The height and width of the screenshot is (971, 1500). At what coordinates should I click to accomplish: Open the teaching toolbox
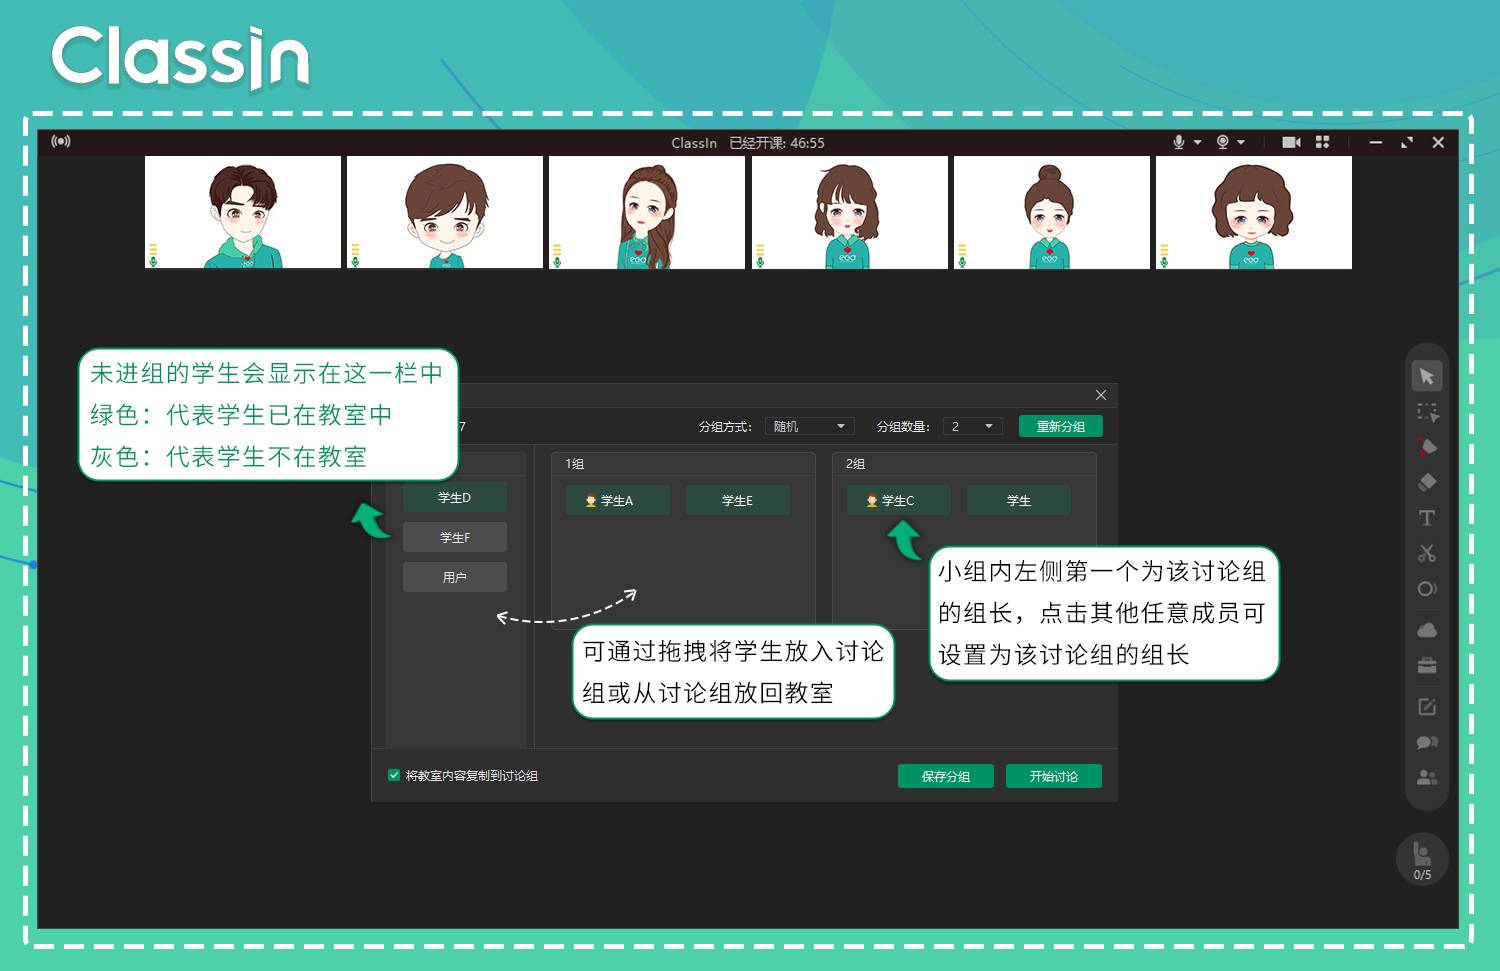1427,666
